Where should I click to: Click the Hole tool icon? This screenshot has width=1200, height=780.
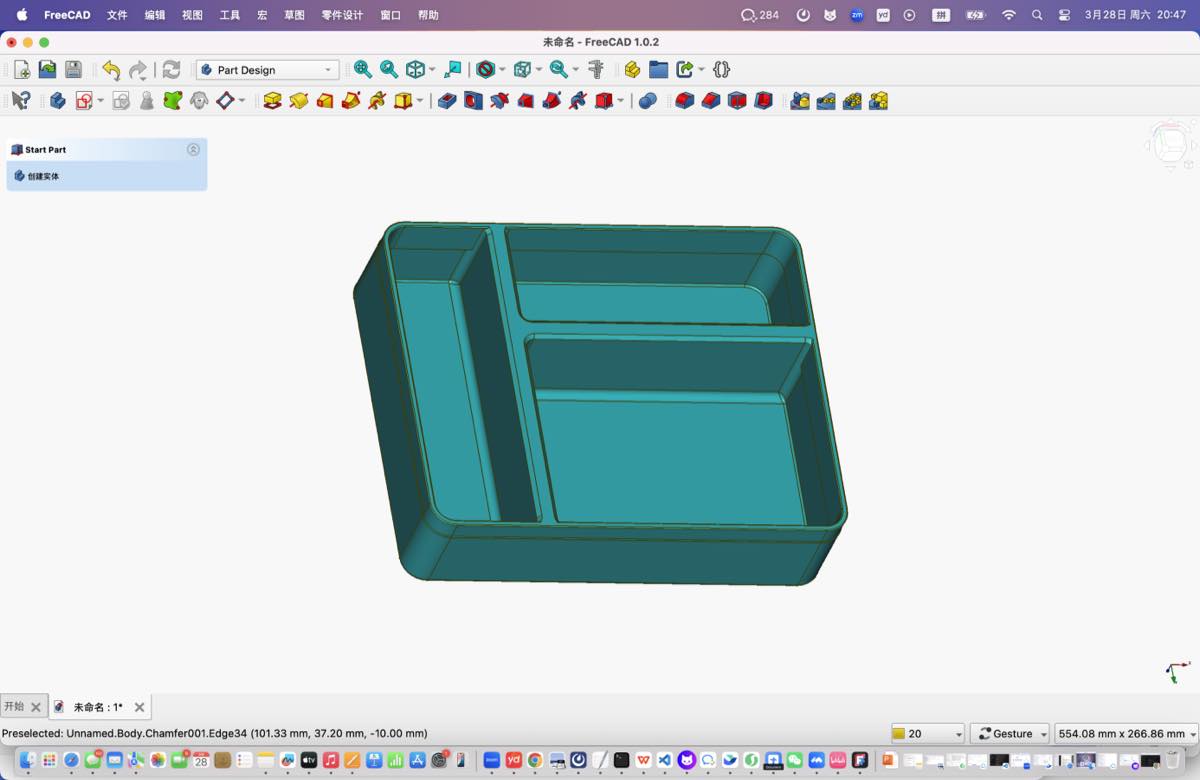point(473,101)
